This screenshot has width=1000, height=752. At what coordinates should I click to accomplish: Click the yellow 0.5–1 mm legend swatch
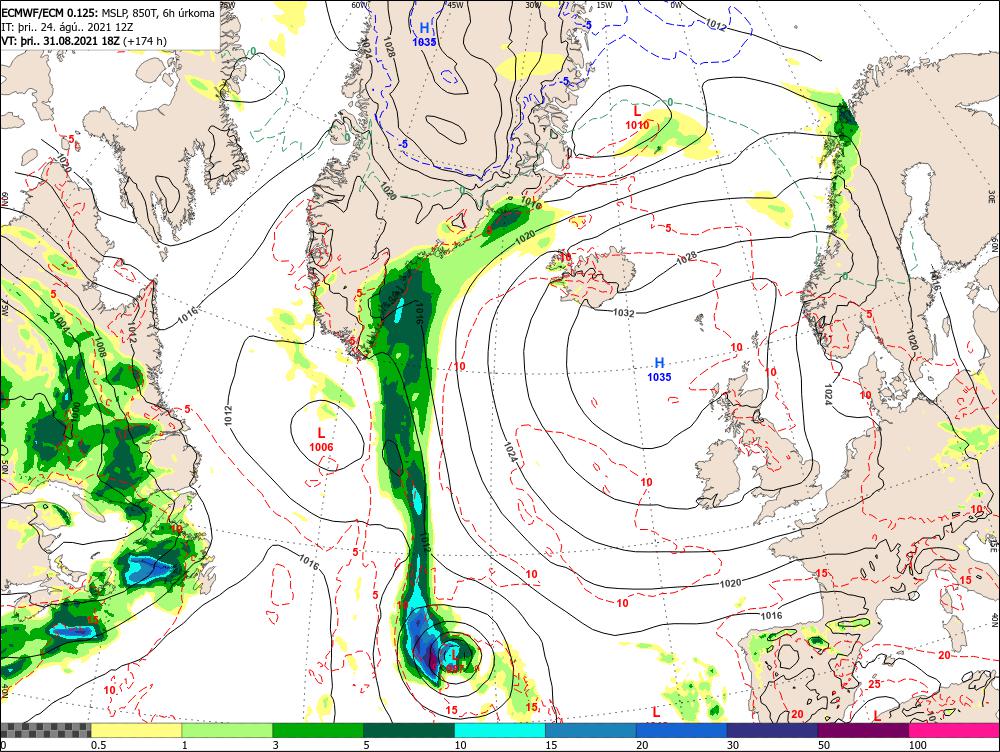click(x=136, y=730)
